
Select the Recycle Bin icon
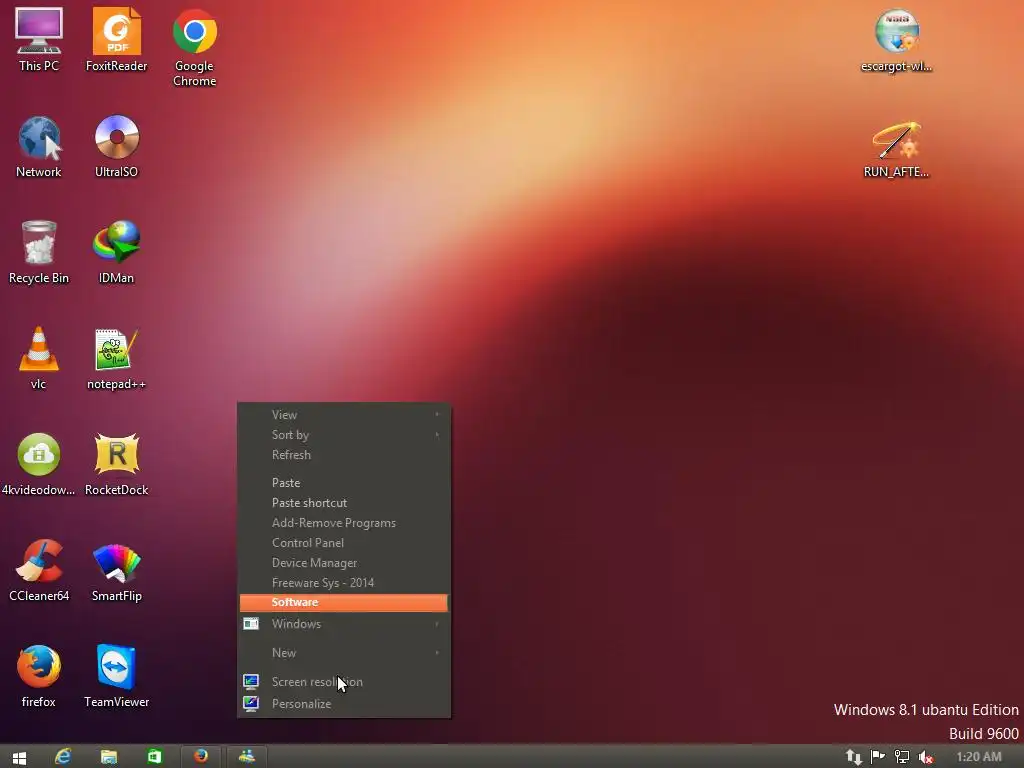click(x=39, y=252)
